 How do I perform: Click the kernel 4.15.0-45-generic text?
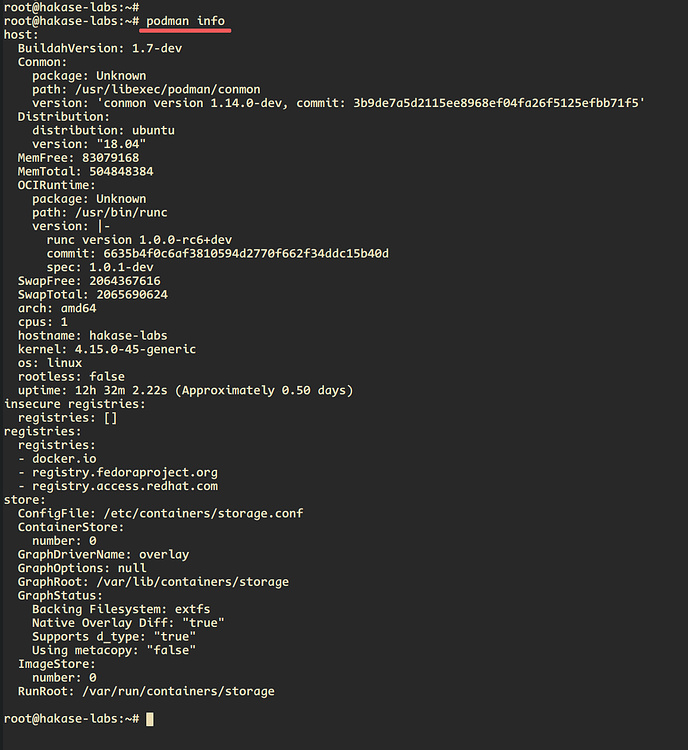pyautogui.click(x=132, y=349)
